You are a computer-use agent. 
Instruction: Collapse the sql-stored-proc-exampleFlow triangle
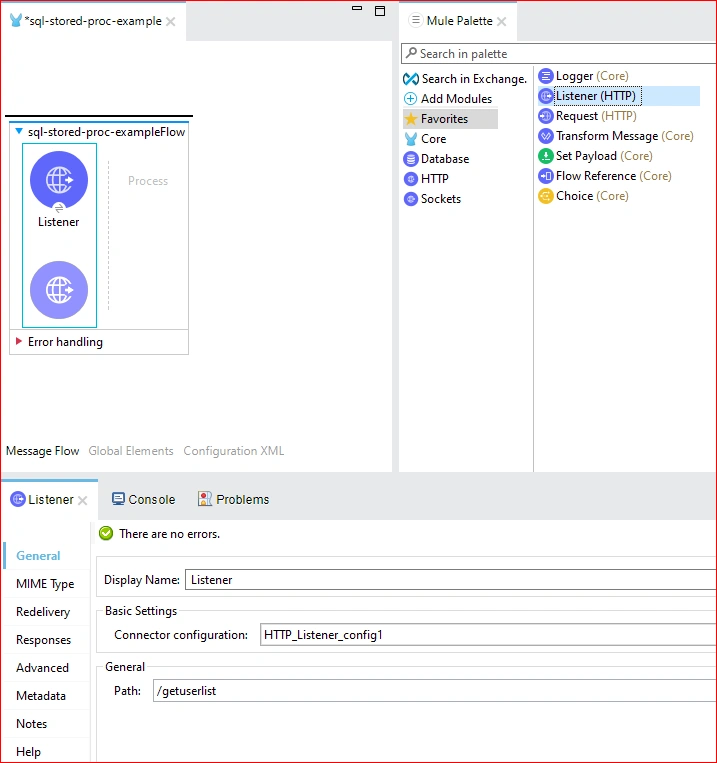point(19,131)
